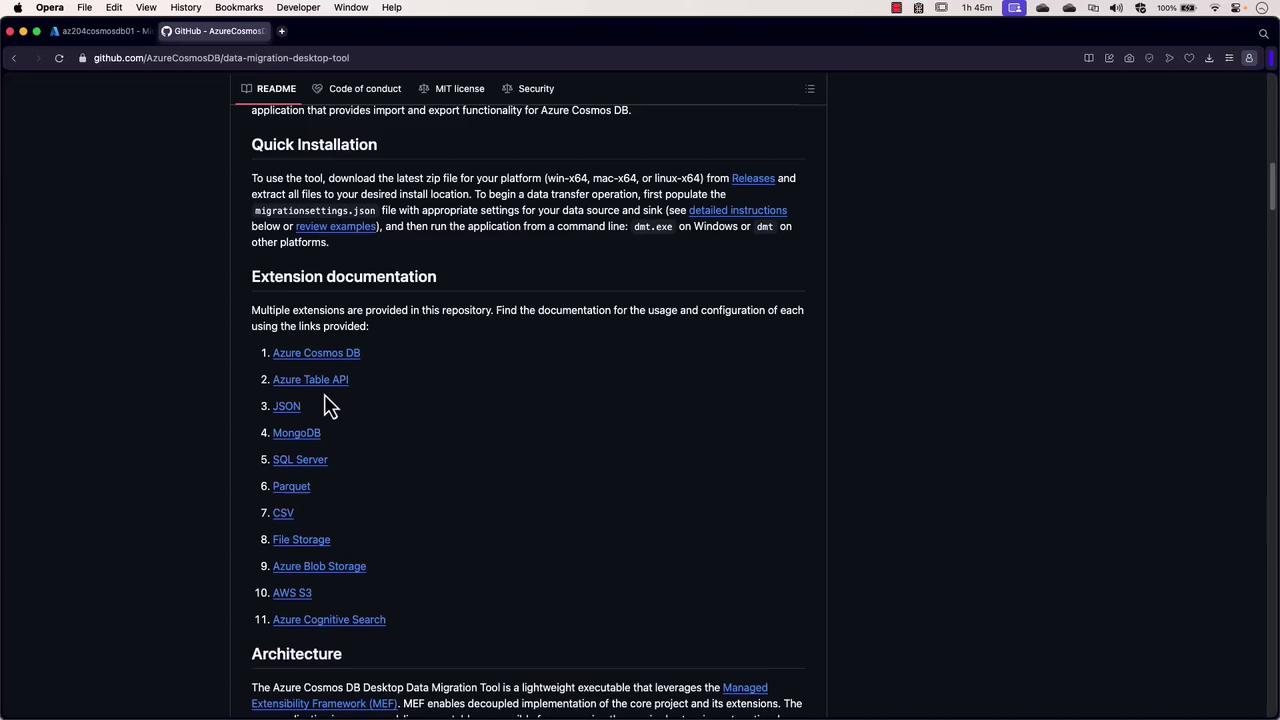
Task: Open the Window menu
Action: [x=351, y=7]
